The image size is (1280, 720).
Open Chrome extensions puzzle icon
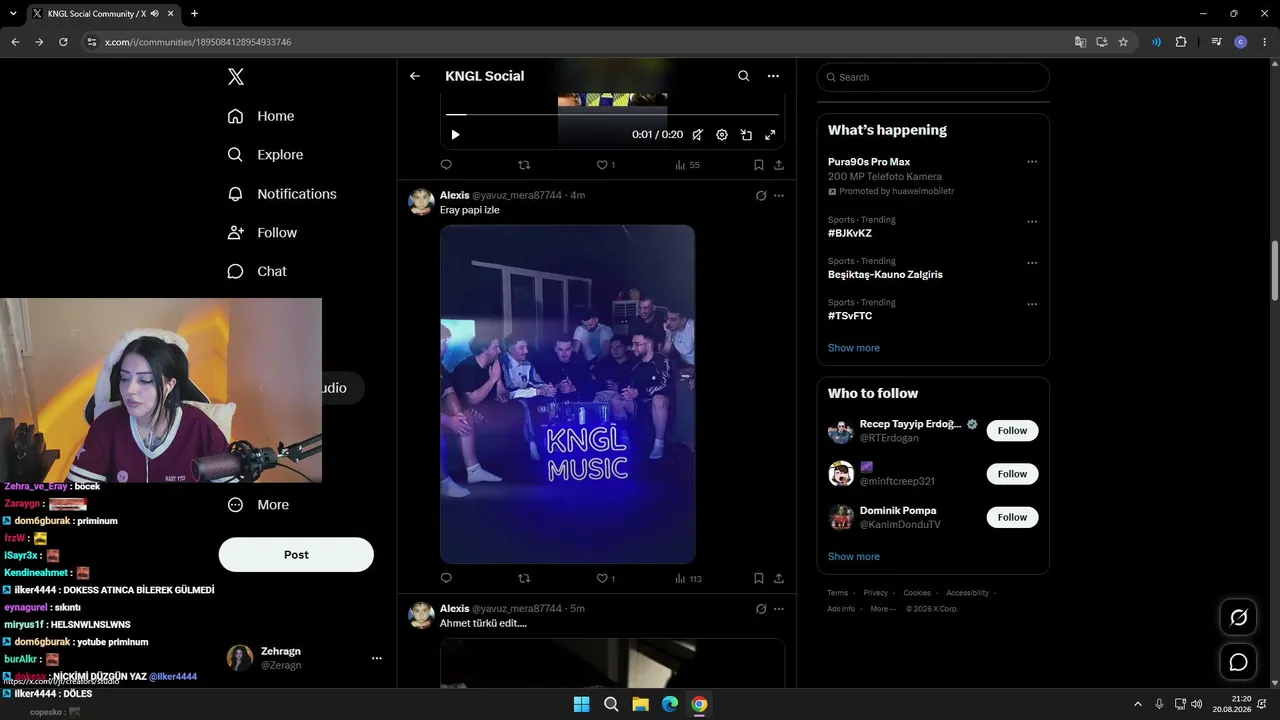click(1181, 42)
